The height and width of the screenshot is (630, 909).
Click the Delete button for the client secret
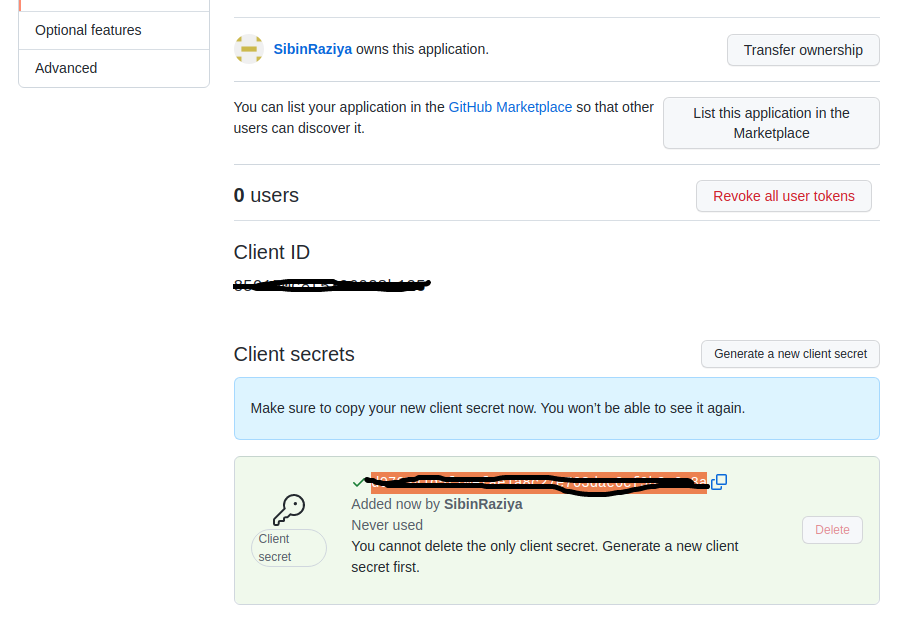pyautogui.click(x=832, y=530)
